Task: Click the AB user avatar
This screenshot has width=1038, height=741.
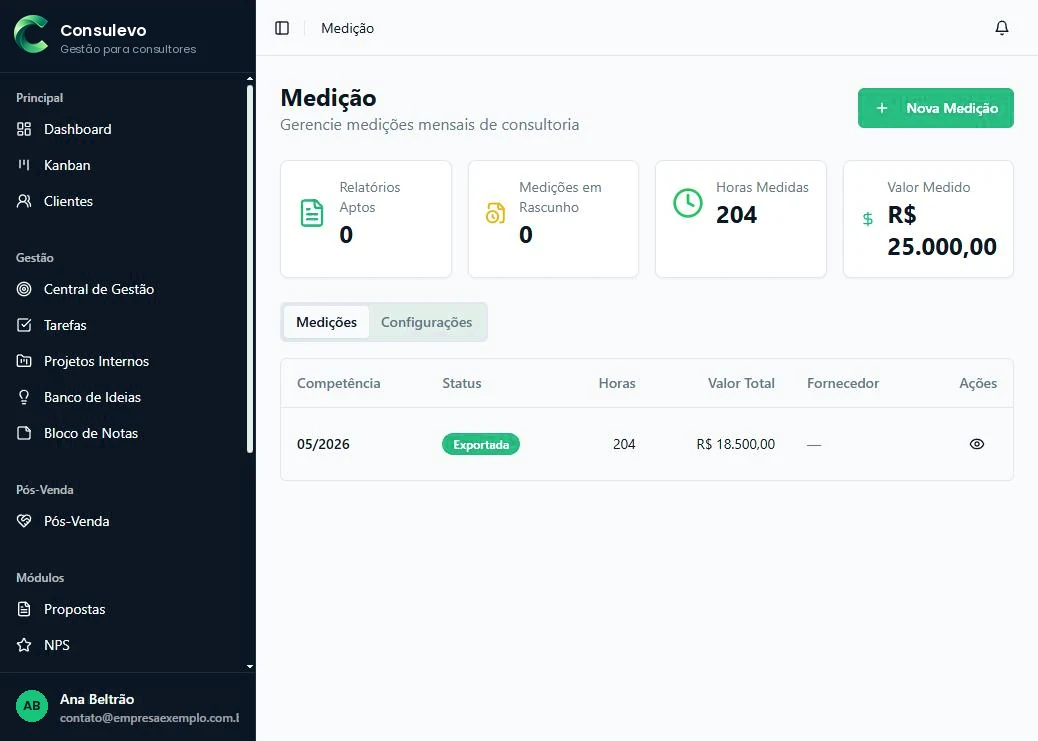Action: pos(32,706)
